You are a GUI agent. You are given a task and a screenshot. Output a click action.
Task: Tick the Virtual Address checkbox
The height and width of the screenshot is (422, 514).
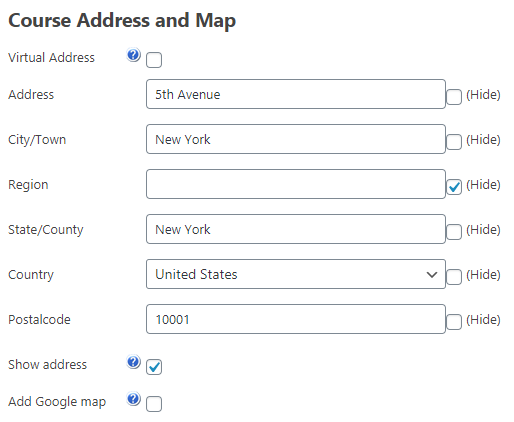154,60
